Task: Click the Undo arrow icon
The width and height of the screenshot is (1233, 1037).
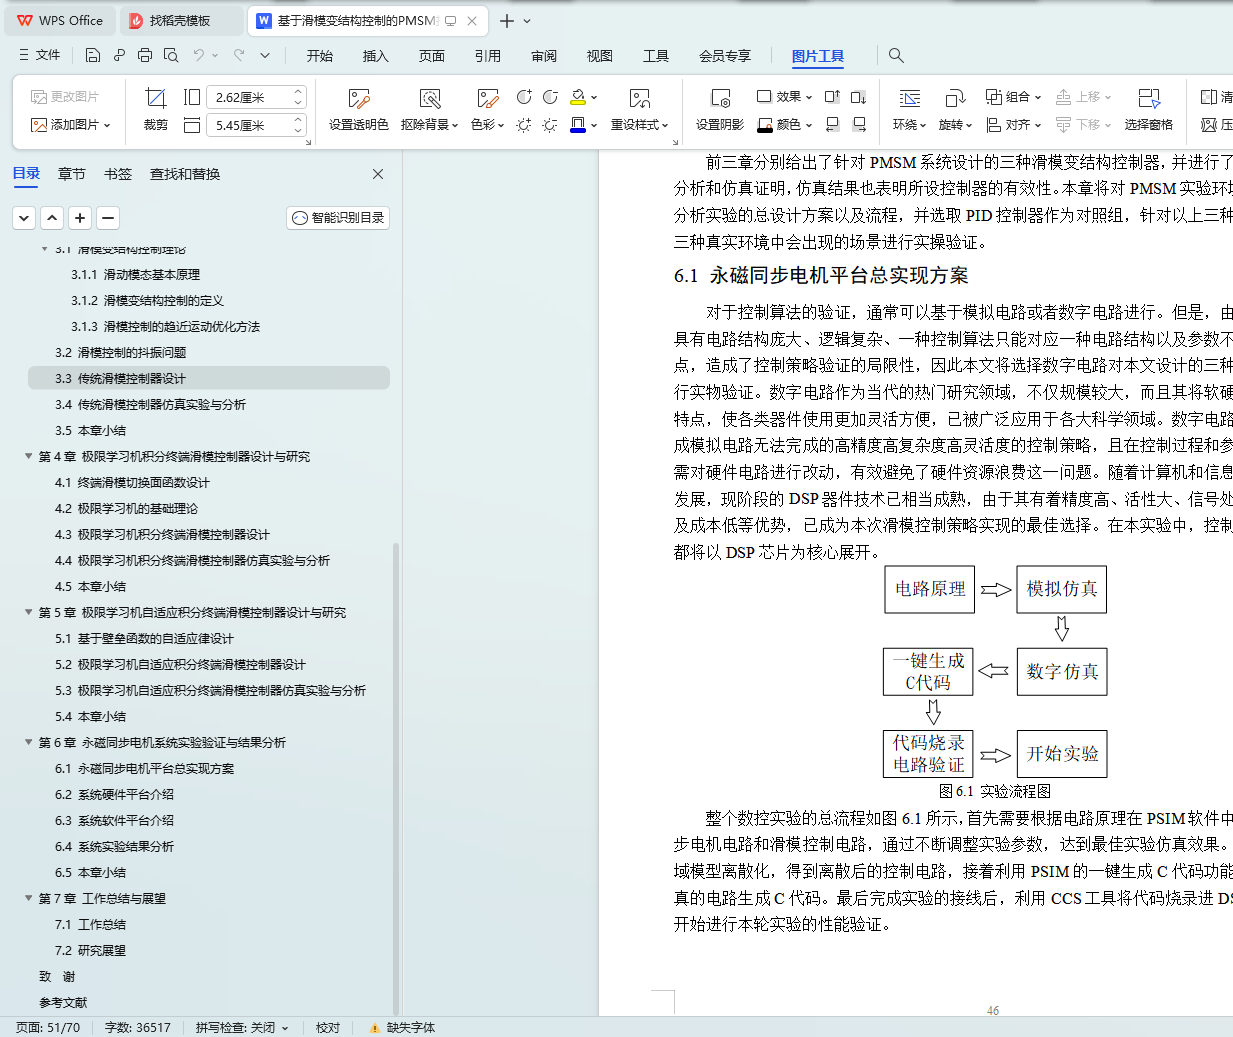Action: 199,55
